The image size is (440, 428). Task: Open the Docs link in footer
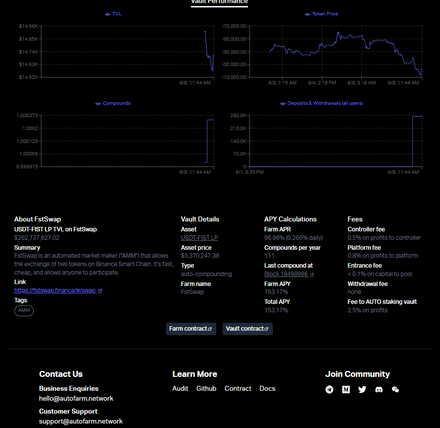(267, 389)
